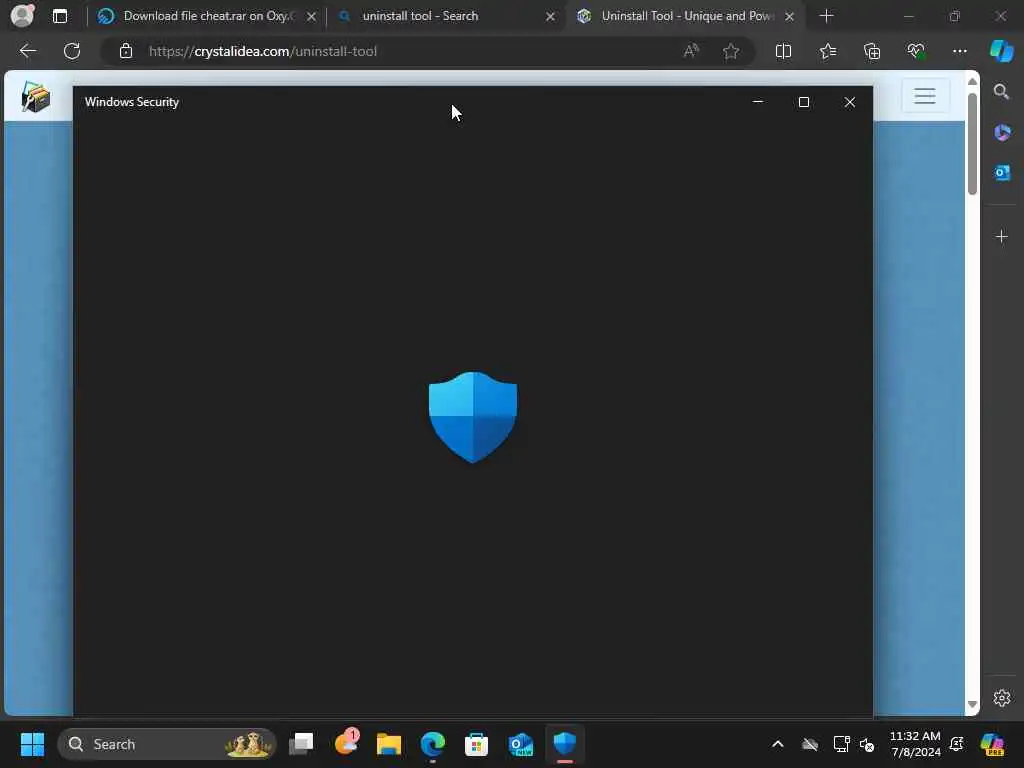Close the Download file cheat.rar tab
1024x768 pixels.
(x=312, y=17)
